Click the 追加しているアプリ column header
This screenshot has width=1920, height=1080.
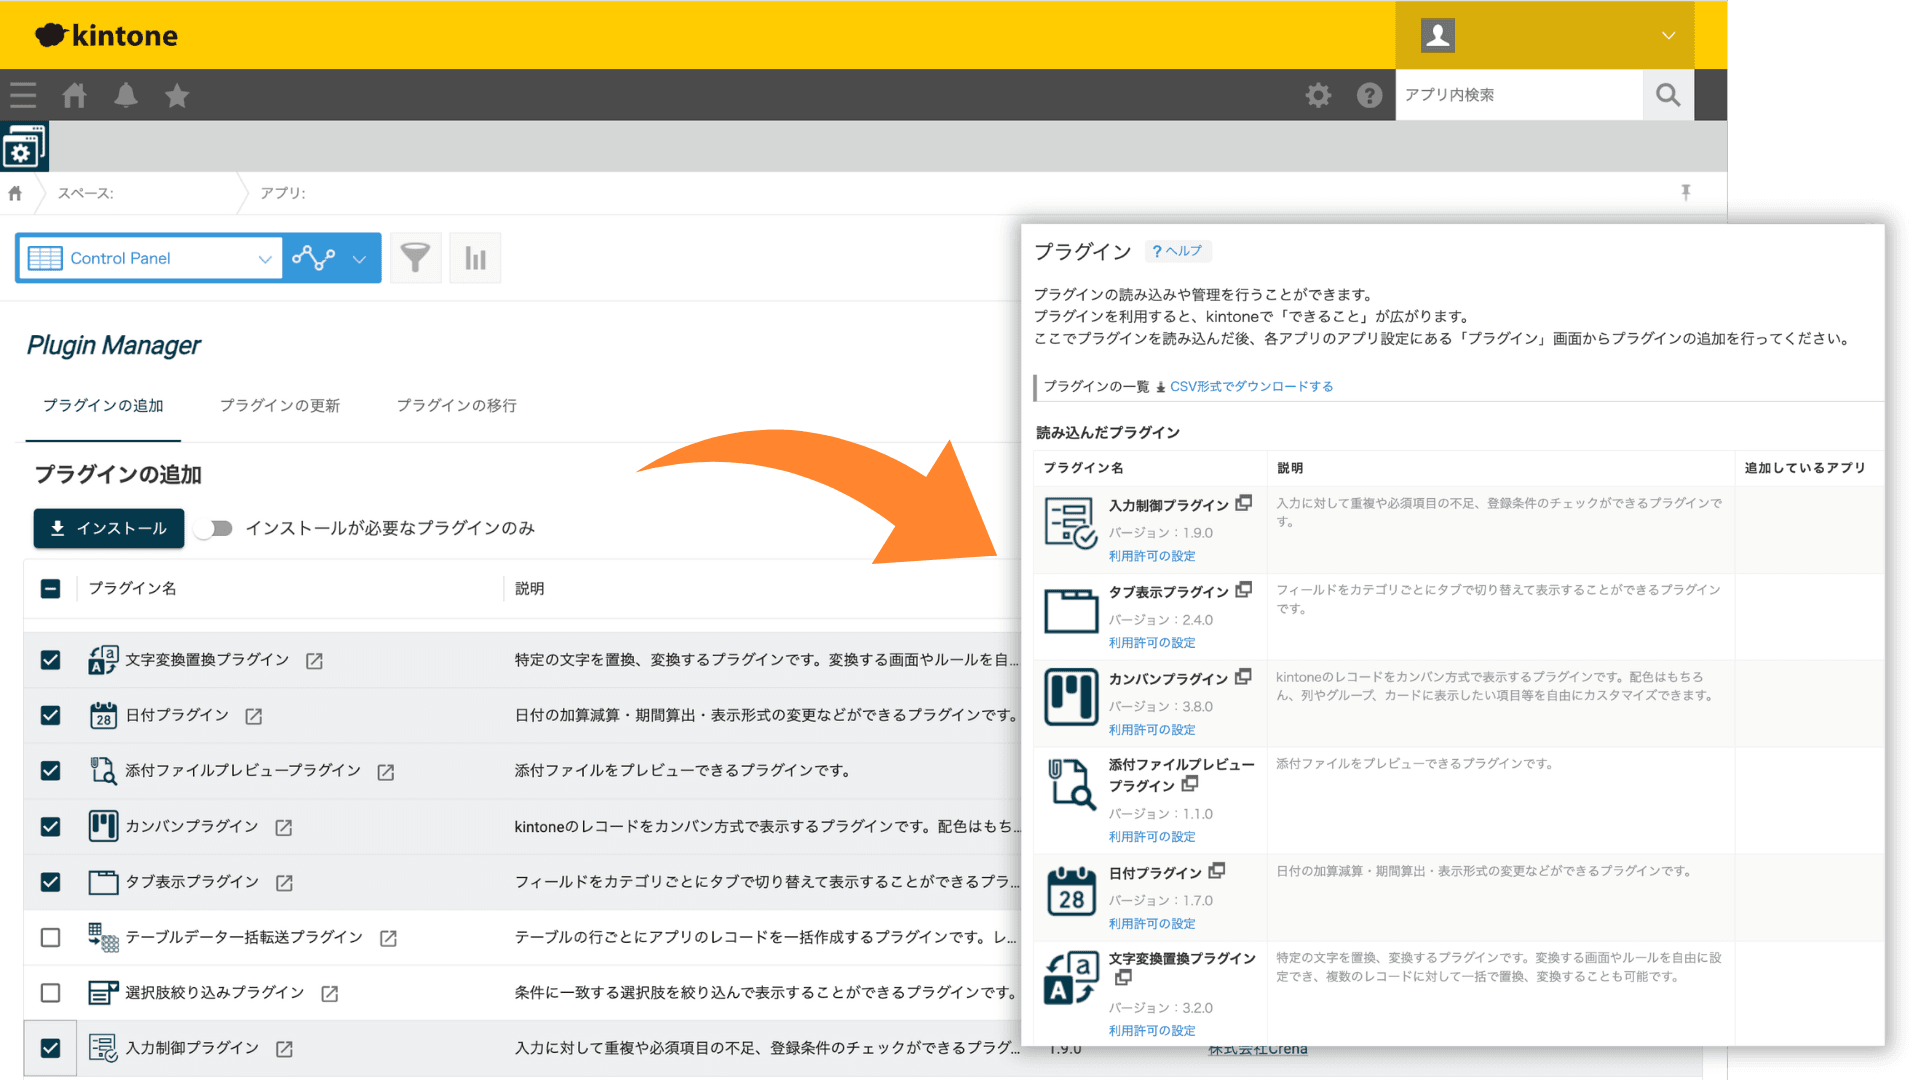(x=1805, y=468)
